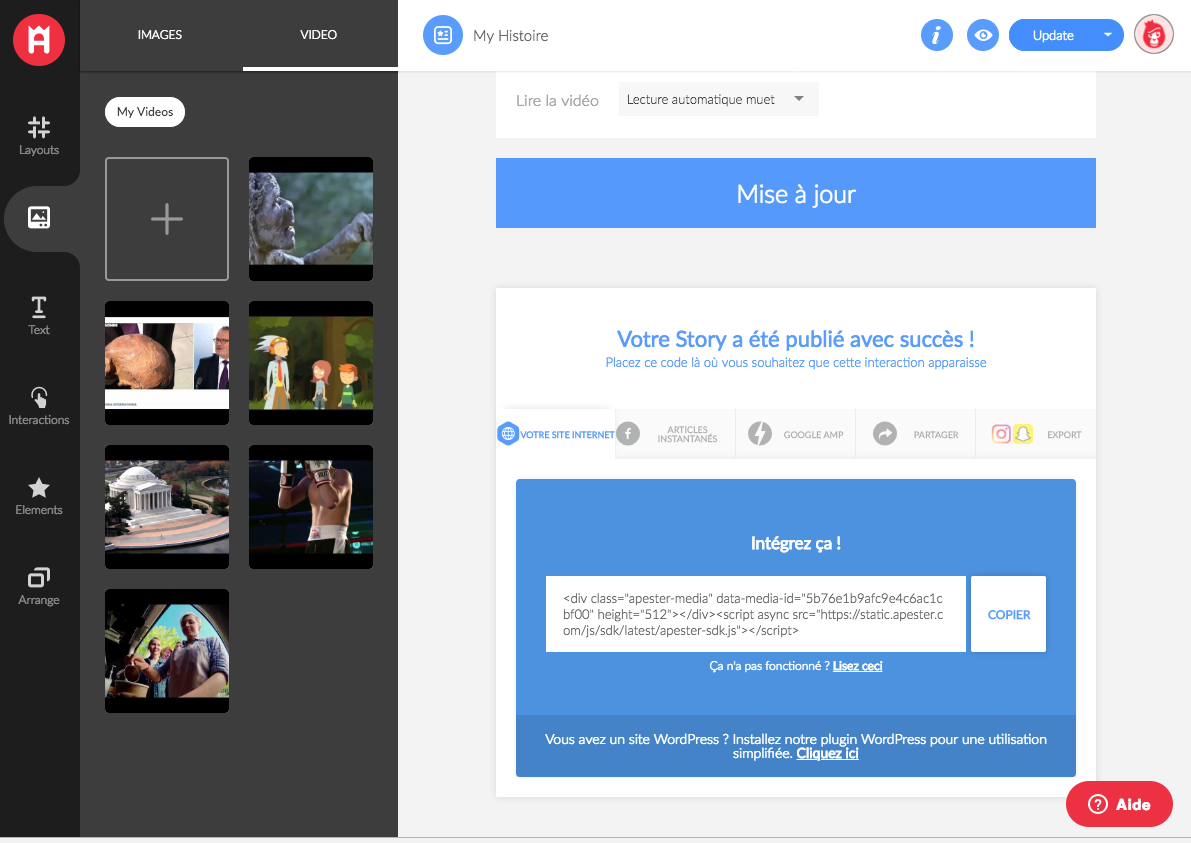The width and height of the screenshot is (1191, 843).
Task: Open the Aide help button
Action: tap(1120, 804)
